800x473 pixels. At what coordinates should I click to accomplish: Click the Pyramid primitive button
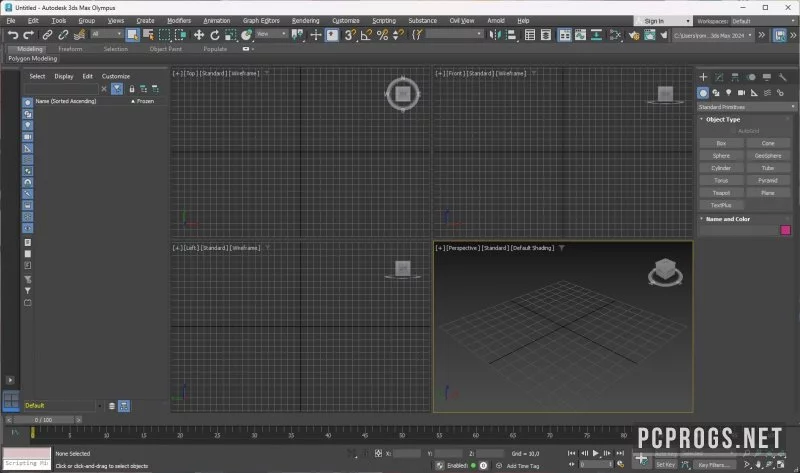click(x=768, y=180)
